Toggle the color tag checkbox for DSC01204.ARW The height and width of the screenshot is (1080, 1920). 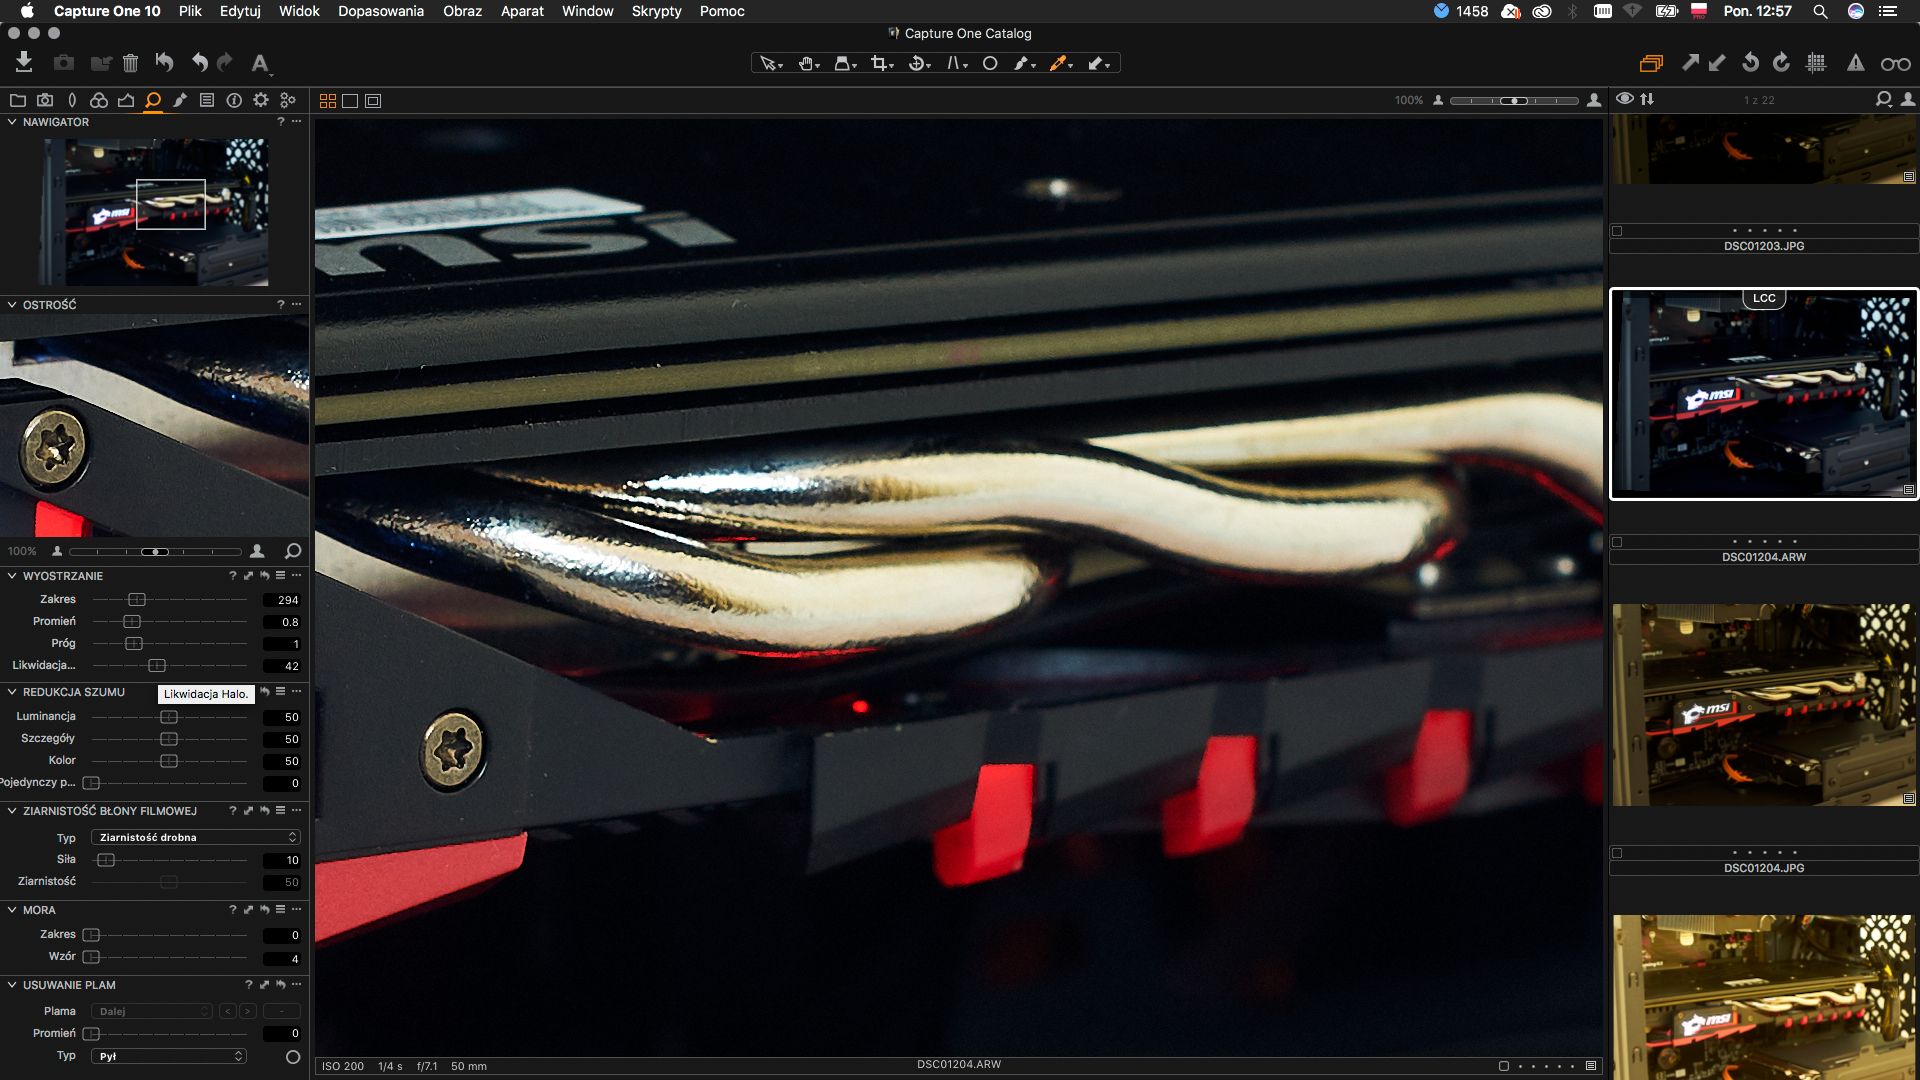(1617, 542)
